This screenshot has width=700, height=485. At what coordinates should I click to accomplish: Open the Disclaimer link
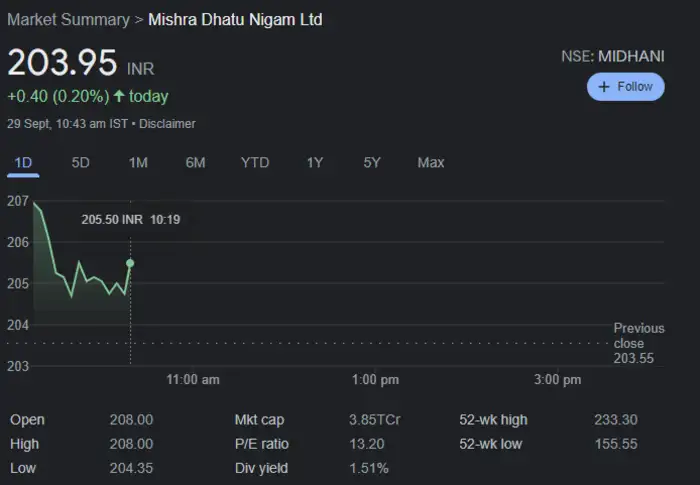pyautogui.click(x=167, y=124)
